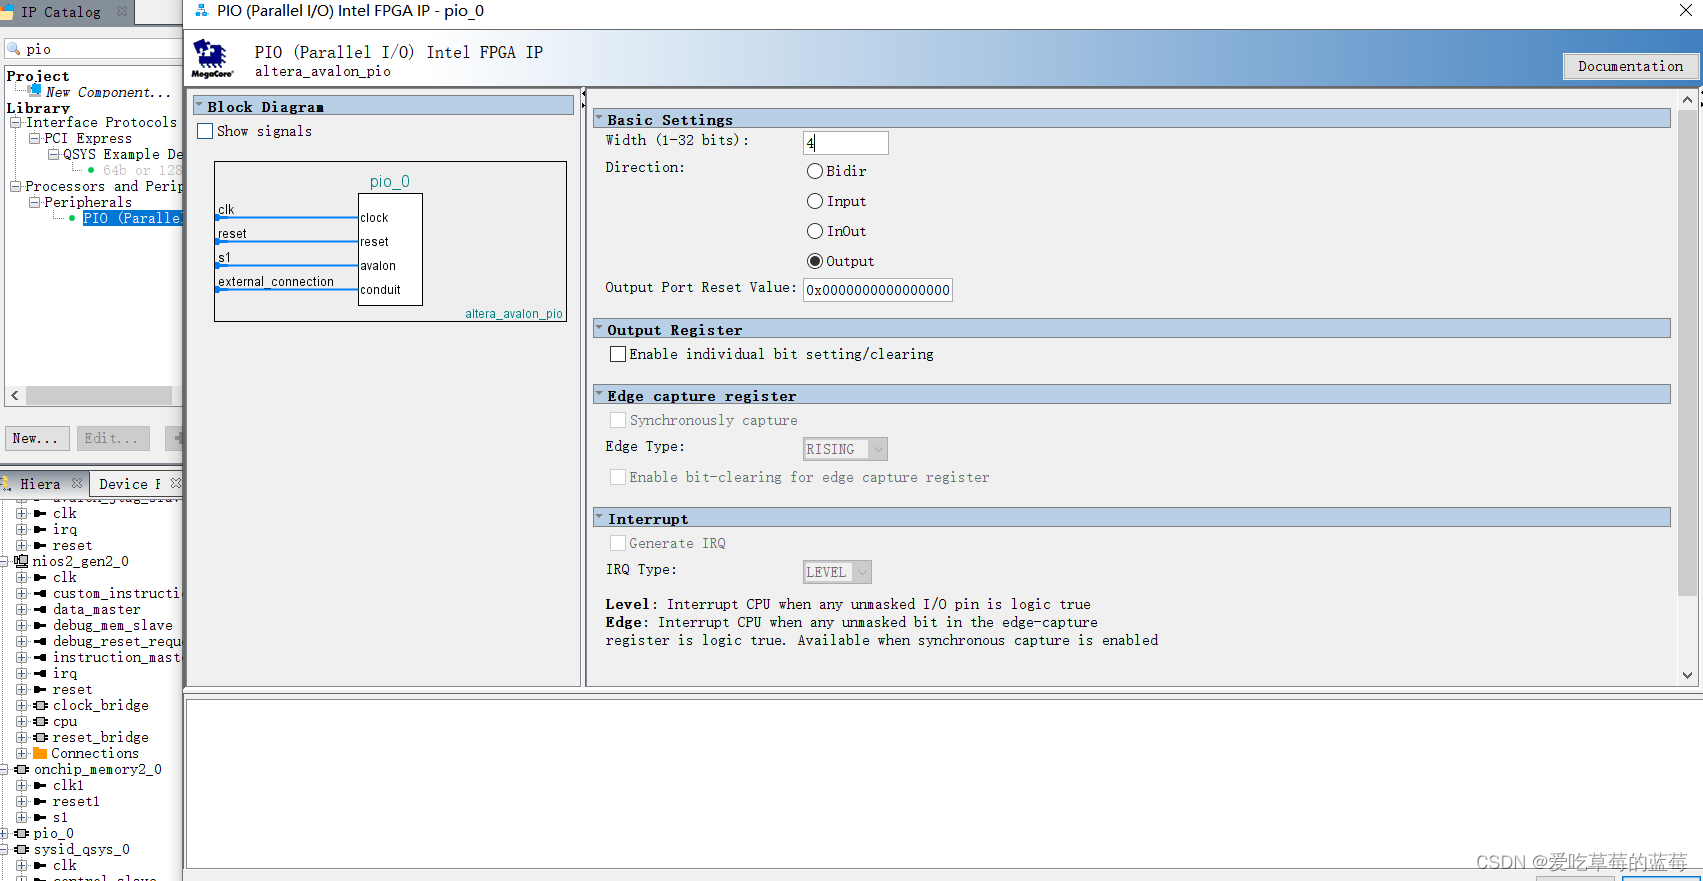Click New Component... under Project

click(108, 92)
